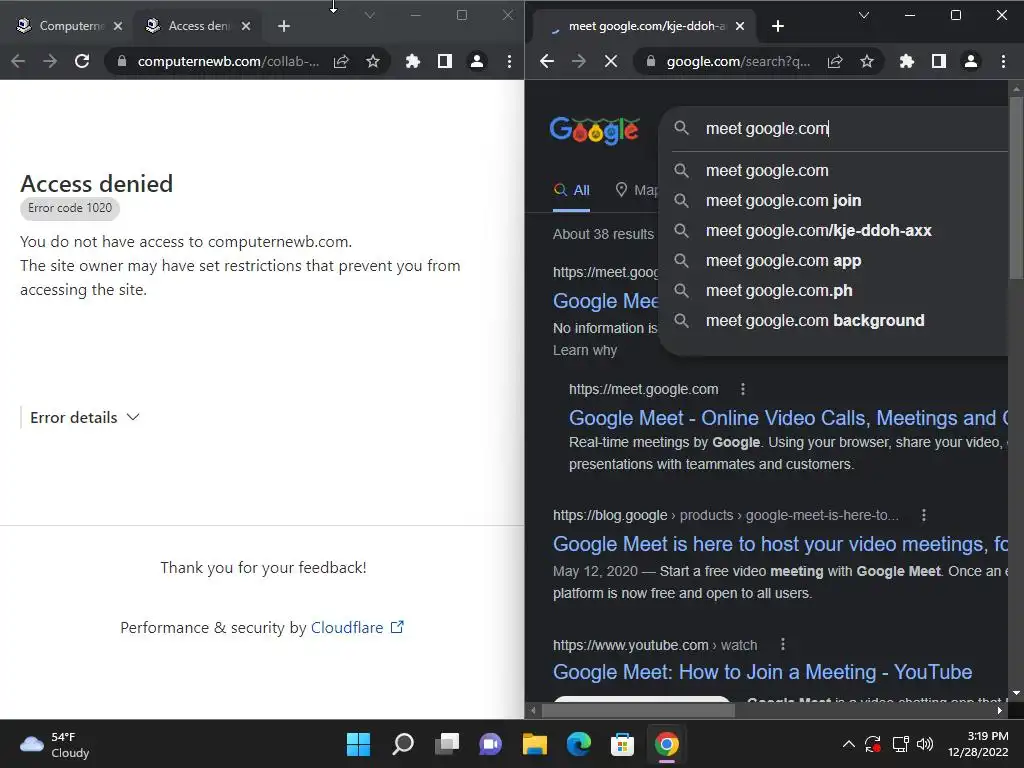Open "Google Meet is here to host" result

click(780, 544)
